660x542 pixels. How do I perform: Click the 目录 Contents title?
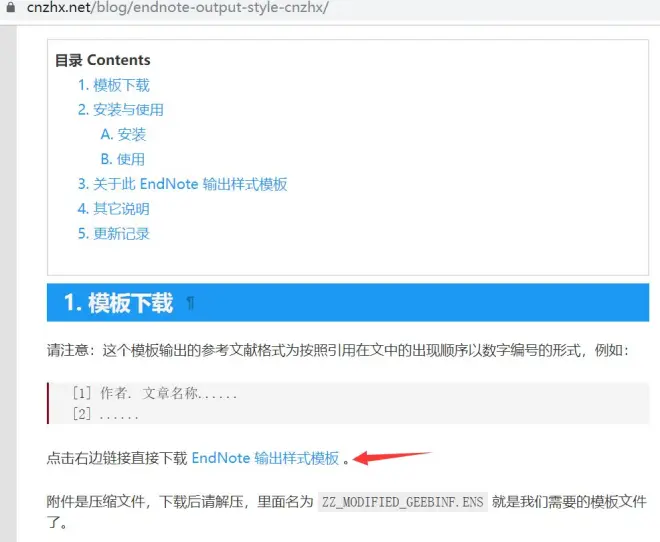[103, 60]
